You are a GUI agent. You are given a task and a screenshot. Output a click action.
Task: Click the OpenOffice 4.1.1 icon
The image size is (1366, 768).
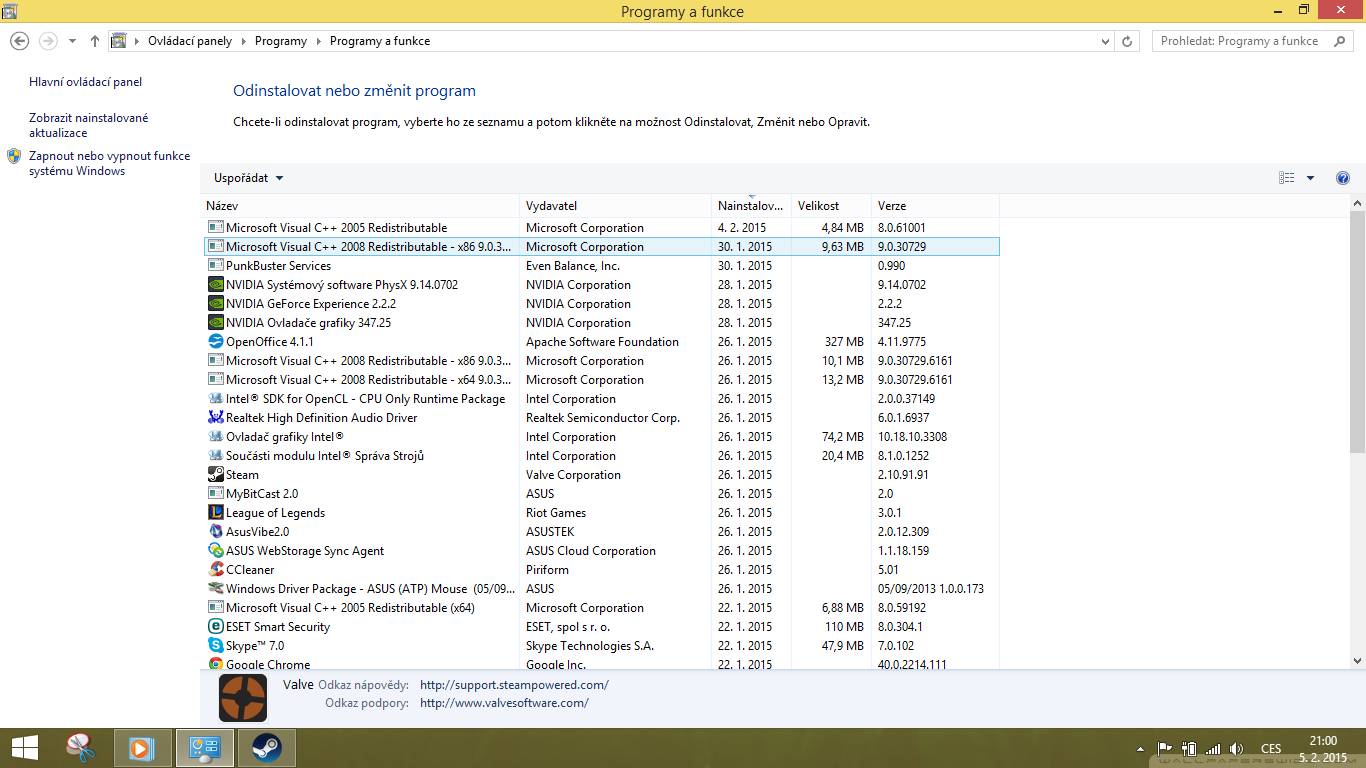pyautogui.click(x=215, y=341)
